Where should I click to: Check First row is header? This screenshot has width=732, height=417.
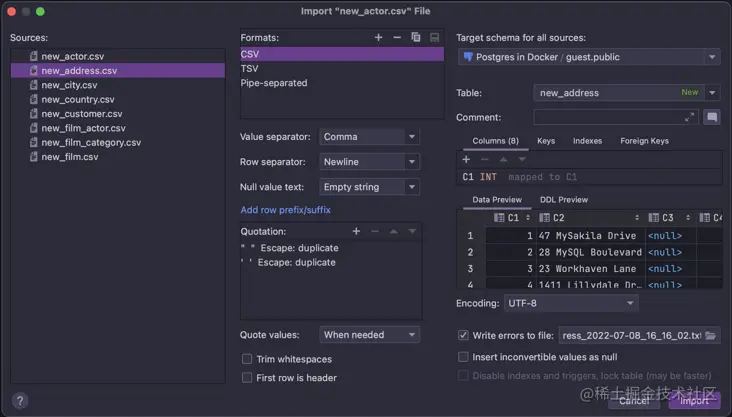tap(247, 378)
